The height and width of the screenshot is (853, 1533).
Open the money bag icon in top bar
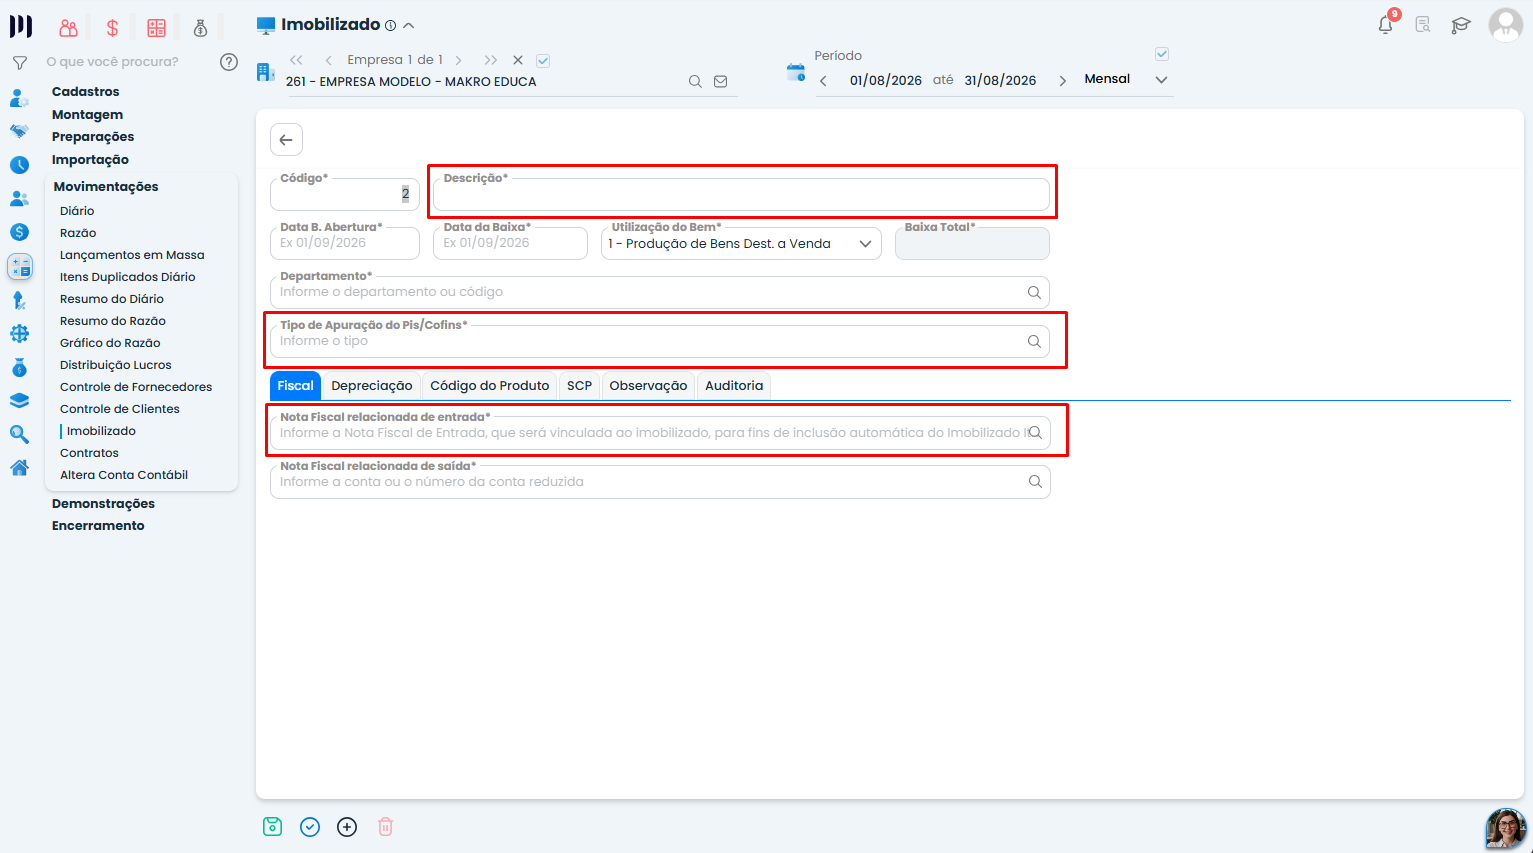coord(200,28)
